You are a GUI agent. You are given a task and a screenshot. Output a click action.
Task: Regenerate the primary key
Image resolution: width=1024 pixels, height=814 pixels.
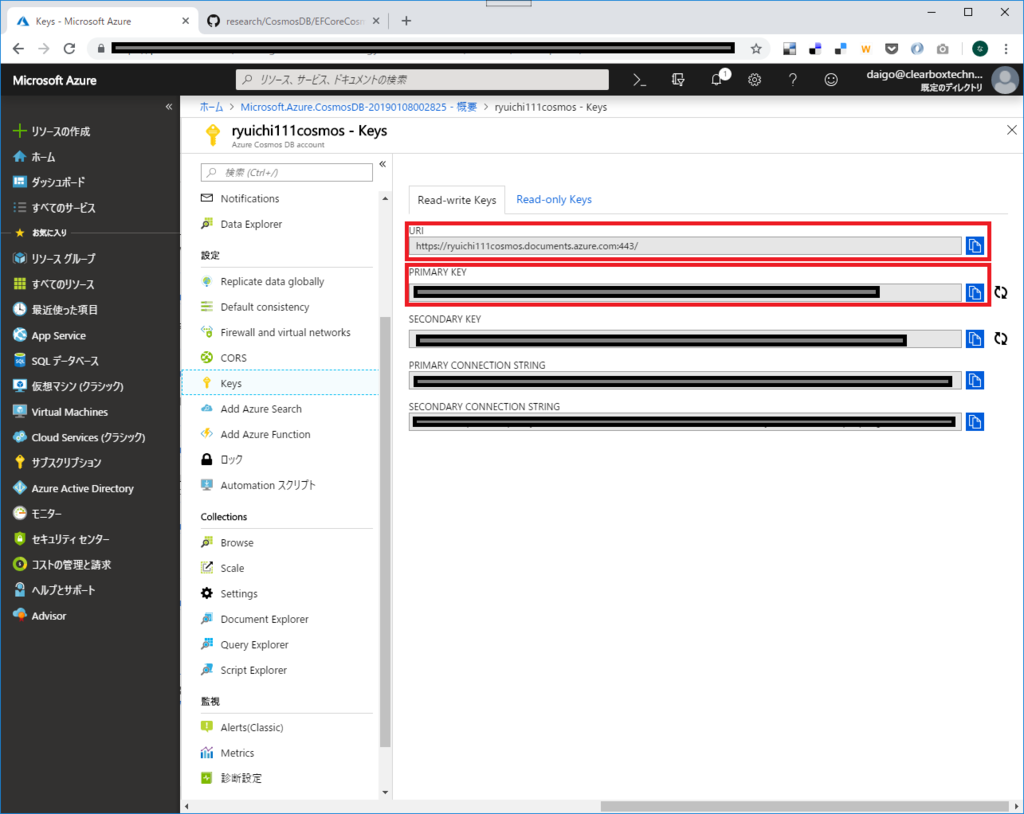(1000, 292)
